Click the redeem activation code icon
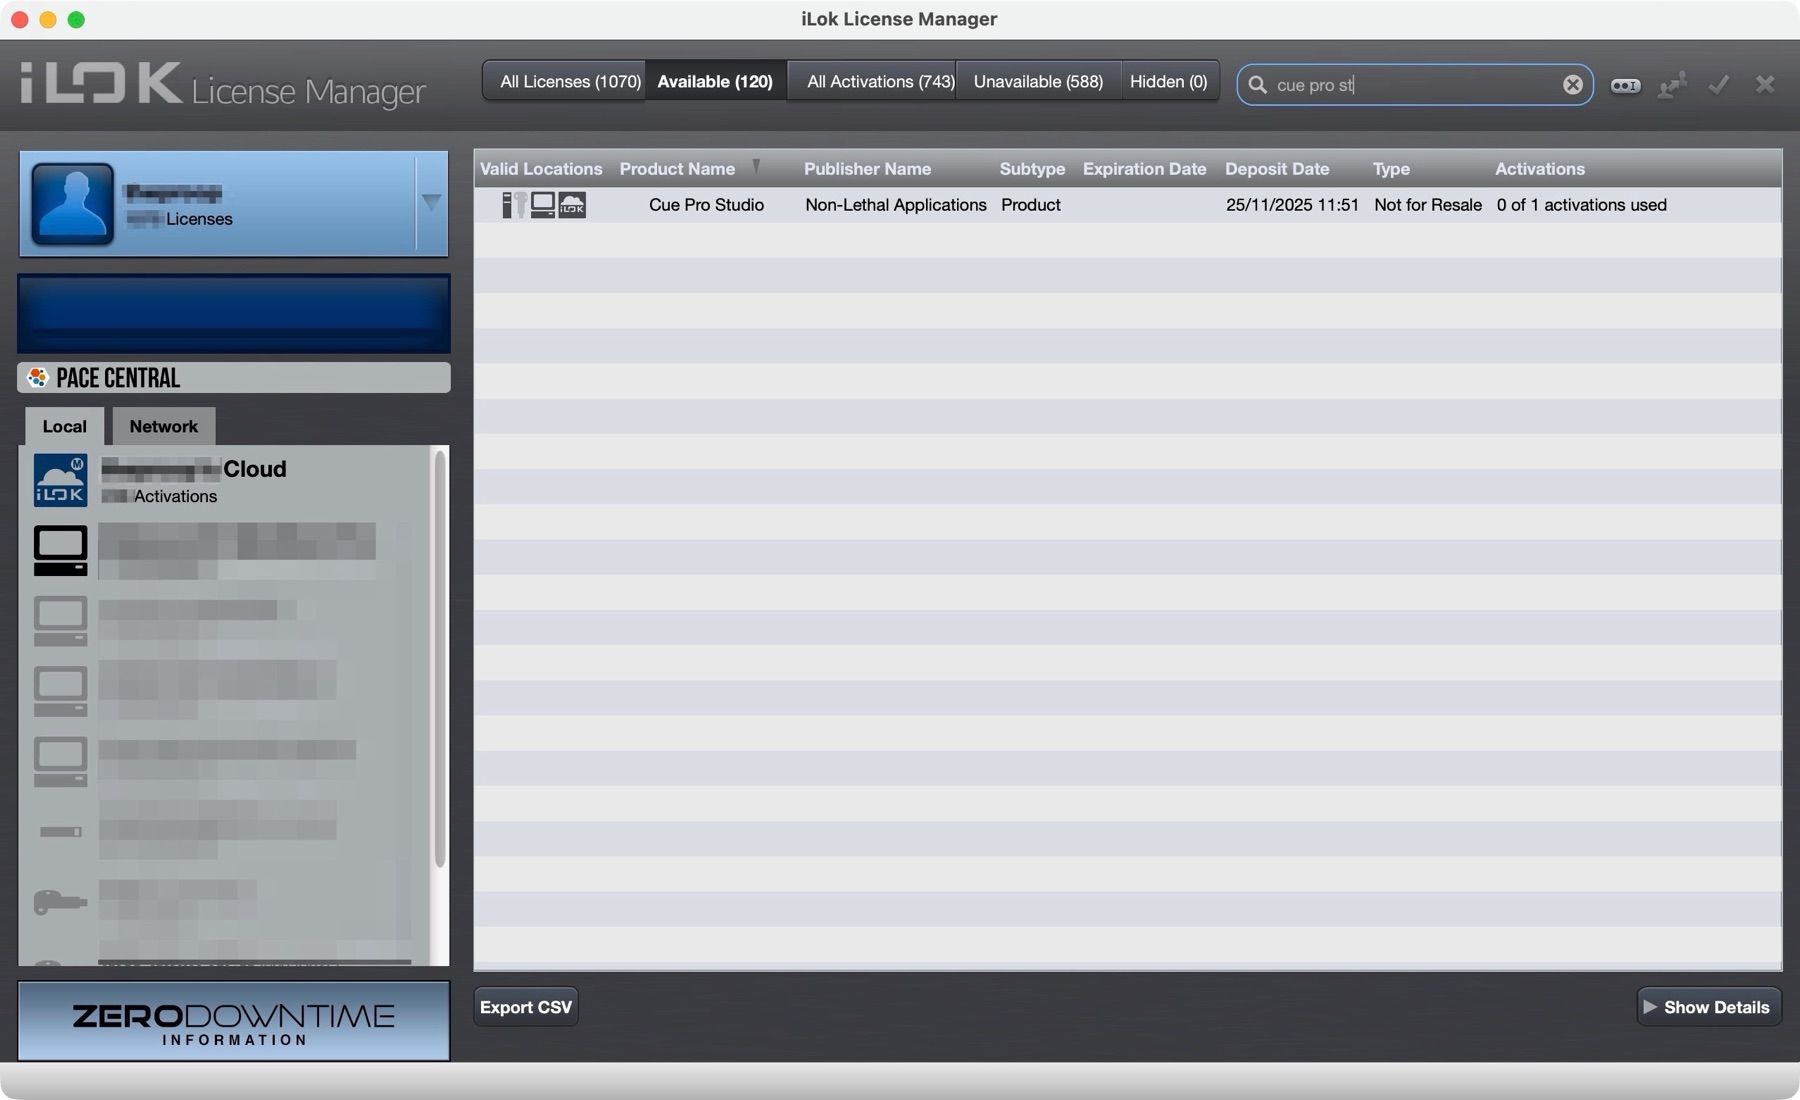The width and height of the screenshot is (1800, 1100). 1625,86
